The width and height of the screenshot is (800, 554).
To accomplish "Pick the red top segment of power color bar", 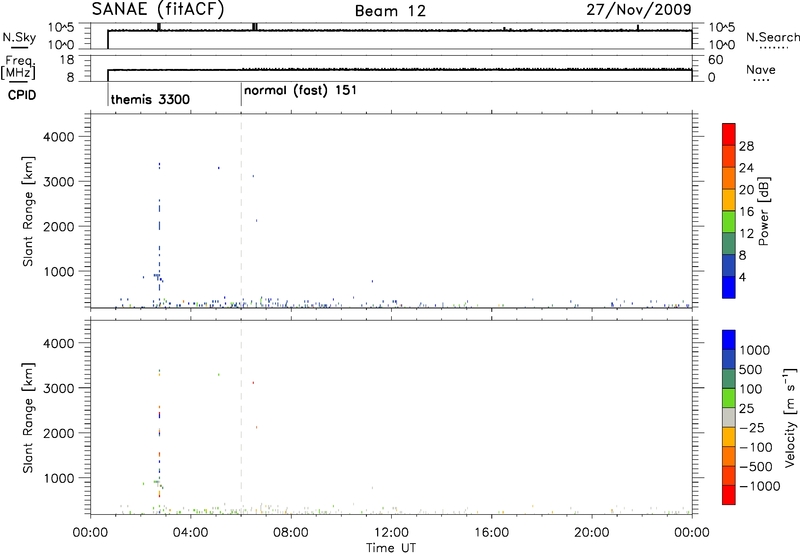I will (x=729, y=134).
